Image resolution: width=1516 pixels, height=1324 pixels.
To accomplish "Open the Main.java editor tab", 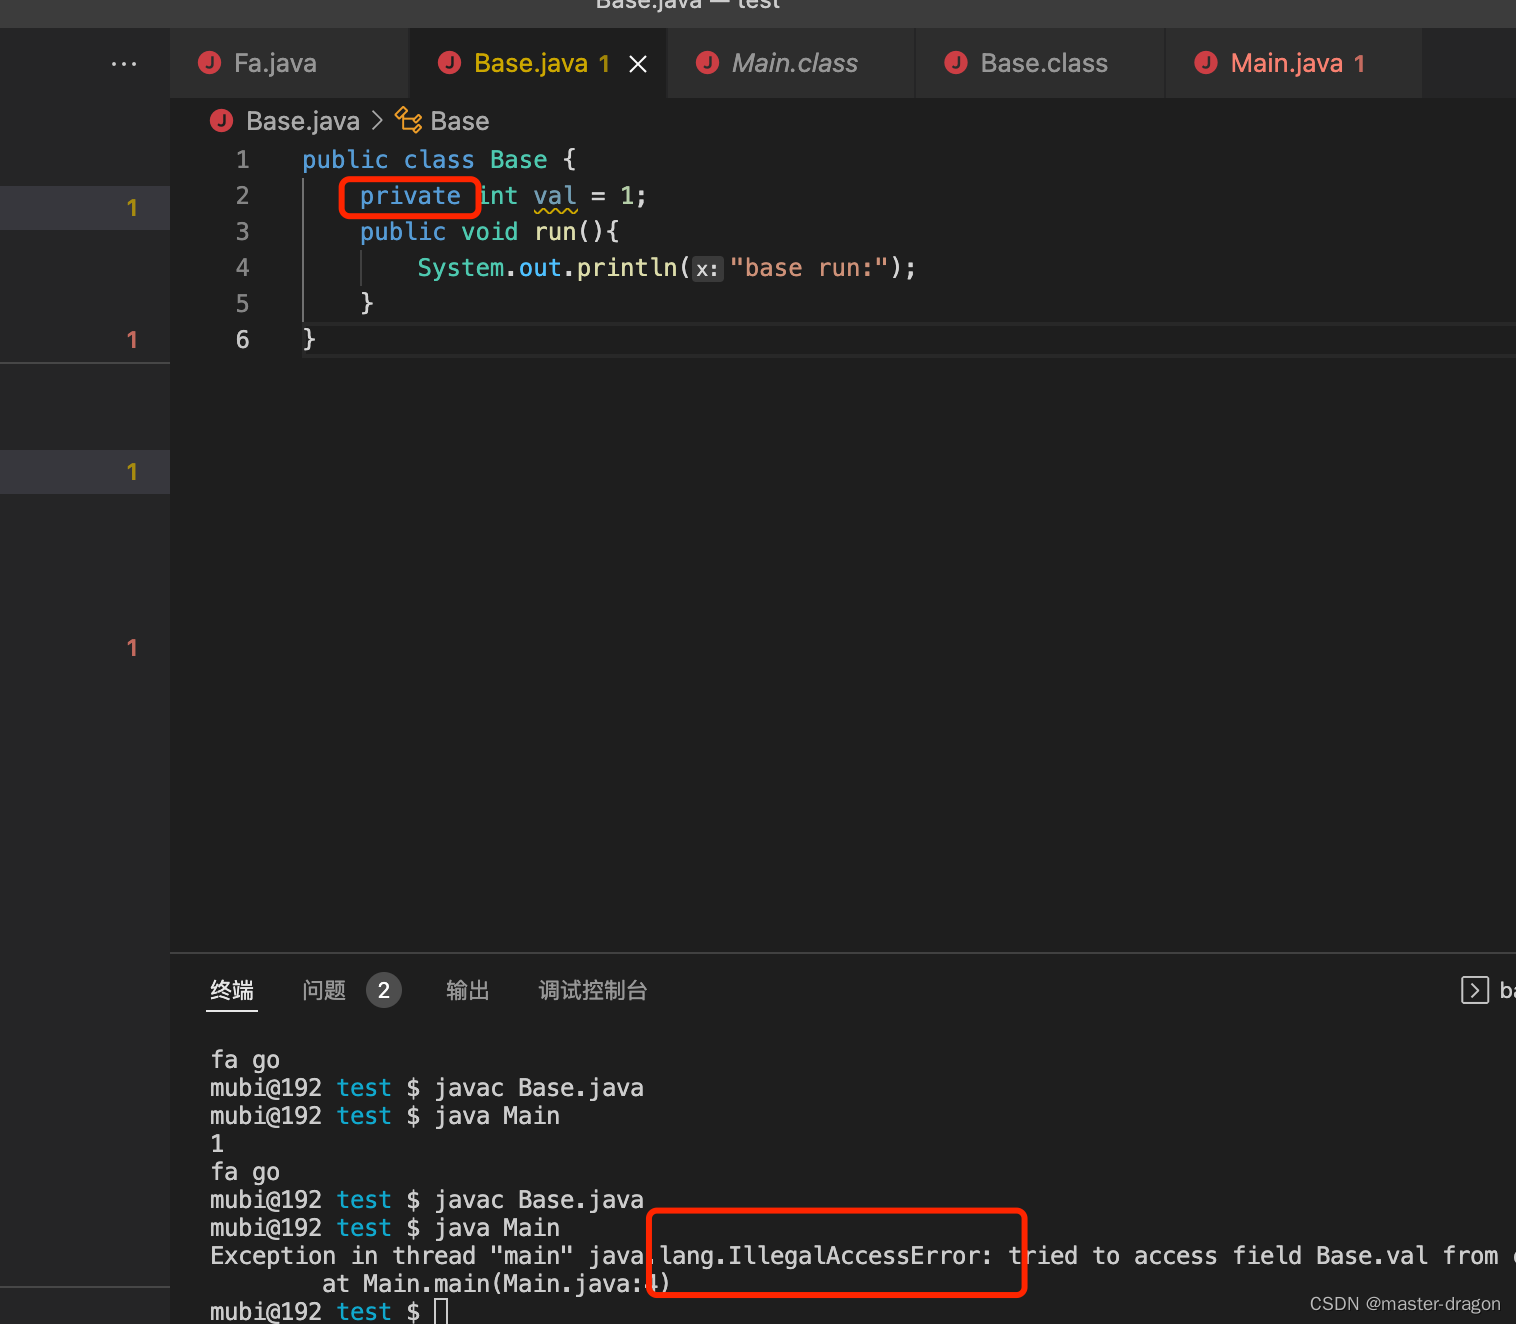I will 1293,63.
